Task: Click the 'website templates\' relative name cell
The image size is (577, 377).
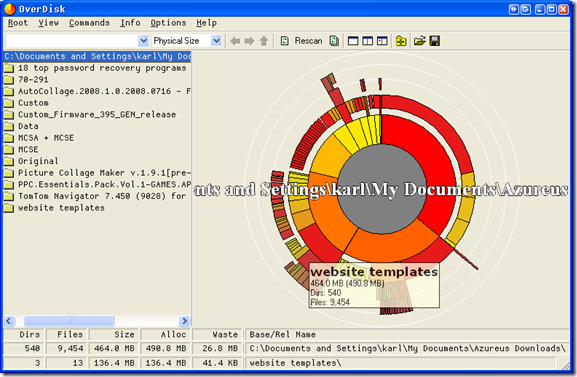Action: tap(400, 363)
